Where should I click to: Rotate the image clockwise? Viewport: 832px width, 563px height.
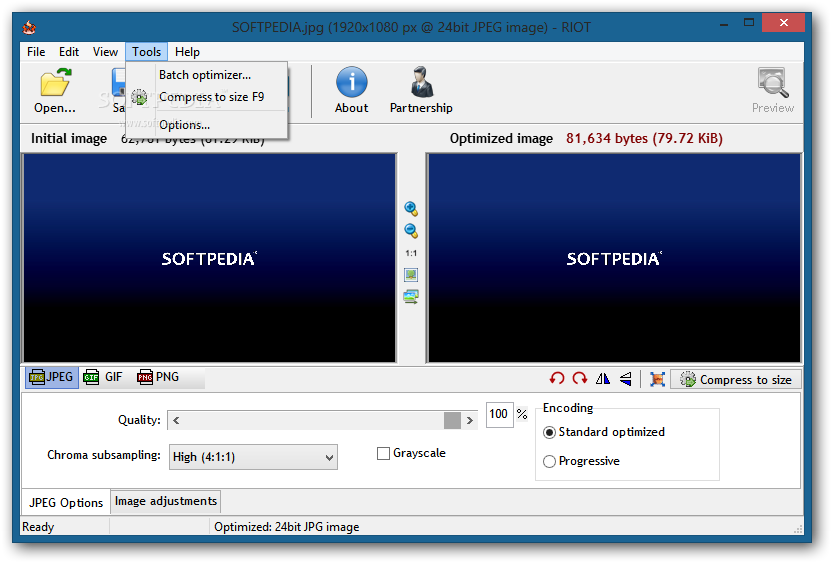tap(580, 379)
